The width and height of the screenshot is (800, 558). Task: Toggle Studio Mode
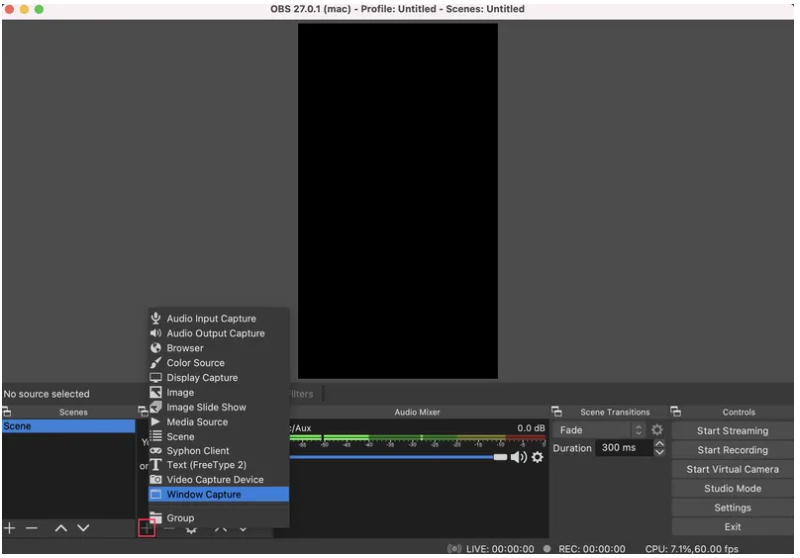coord(732,489)
